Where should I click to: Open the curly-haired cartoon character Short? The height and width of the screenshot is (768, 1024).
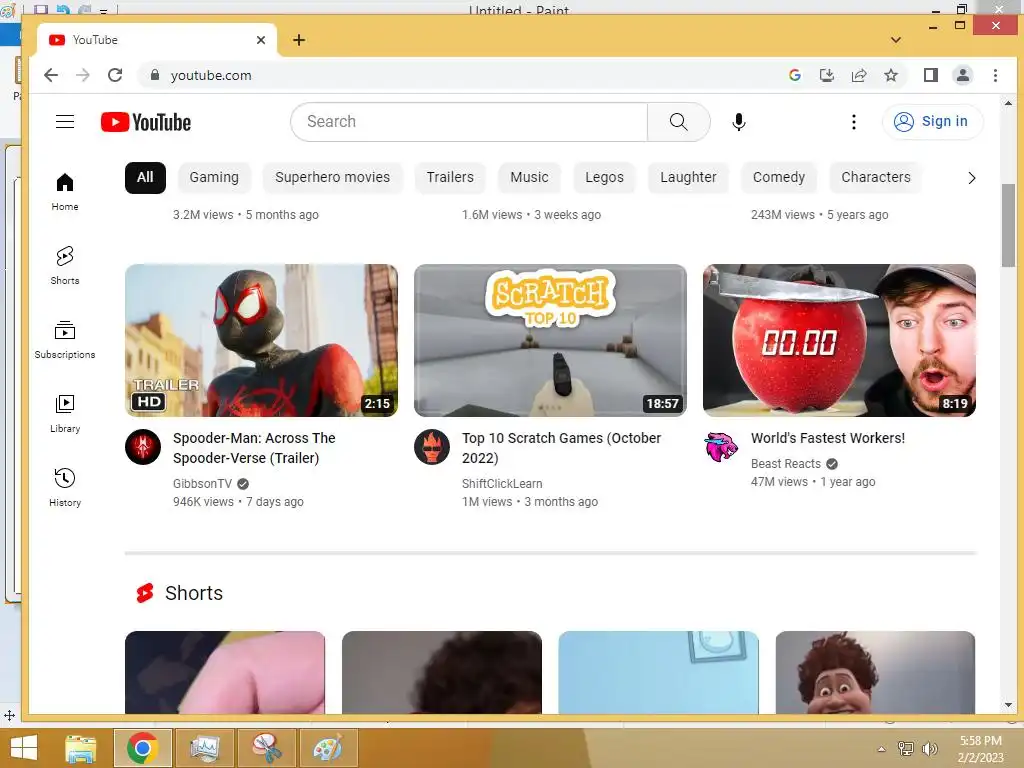[x=875, y=672]
